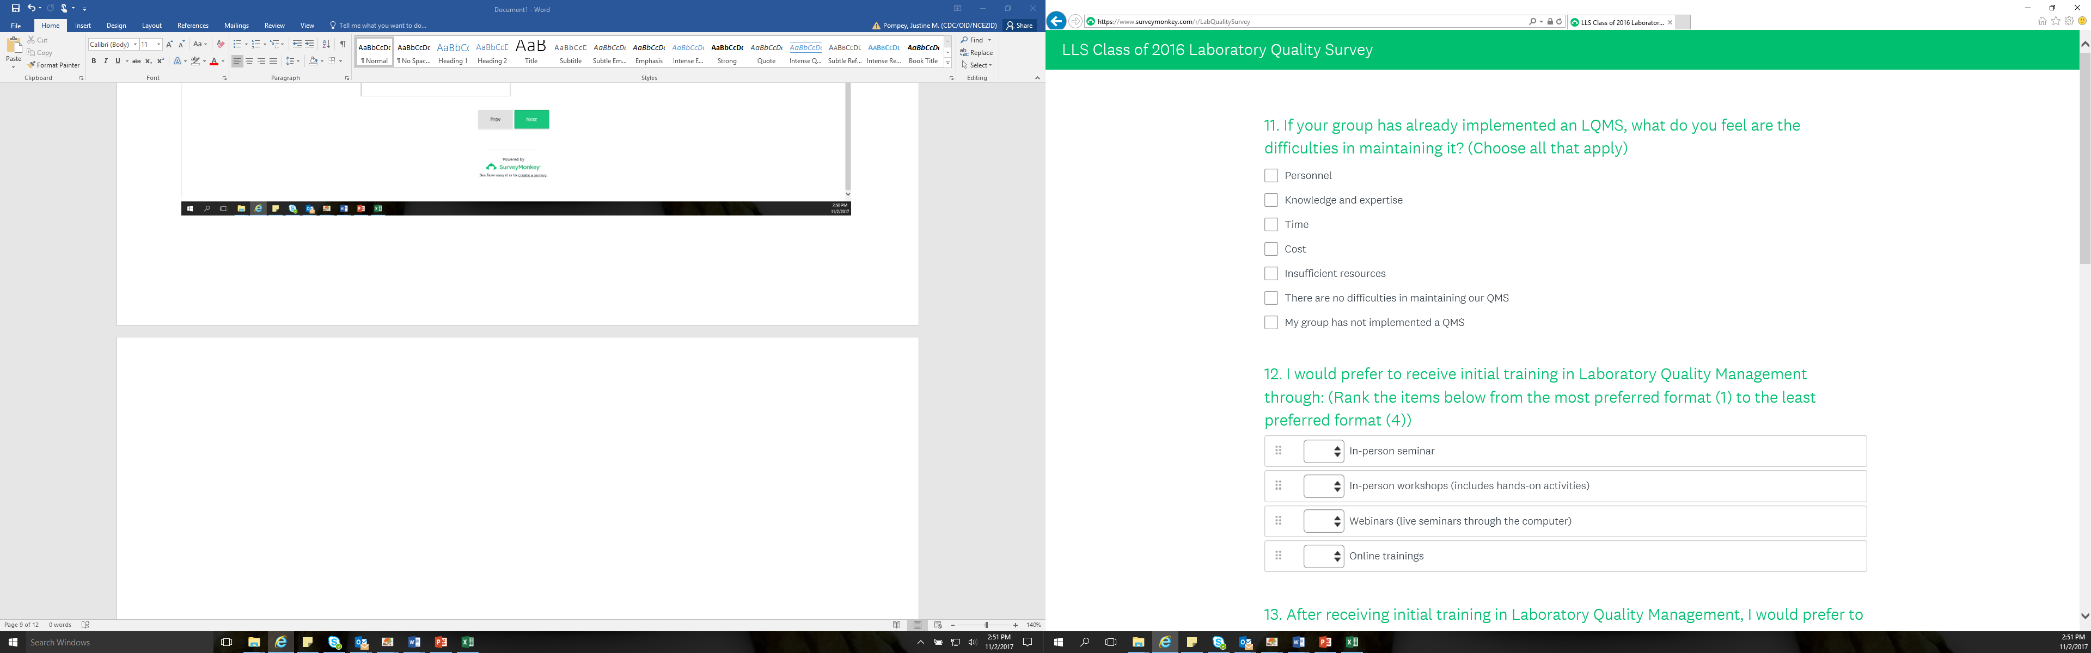Screen dimensions: 2091x653
Task: Open the Select dropdown in Editing group
Action: click(x=976, y=65)
